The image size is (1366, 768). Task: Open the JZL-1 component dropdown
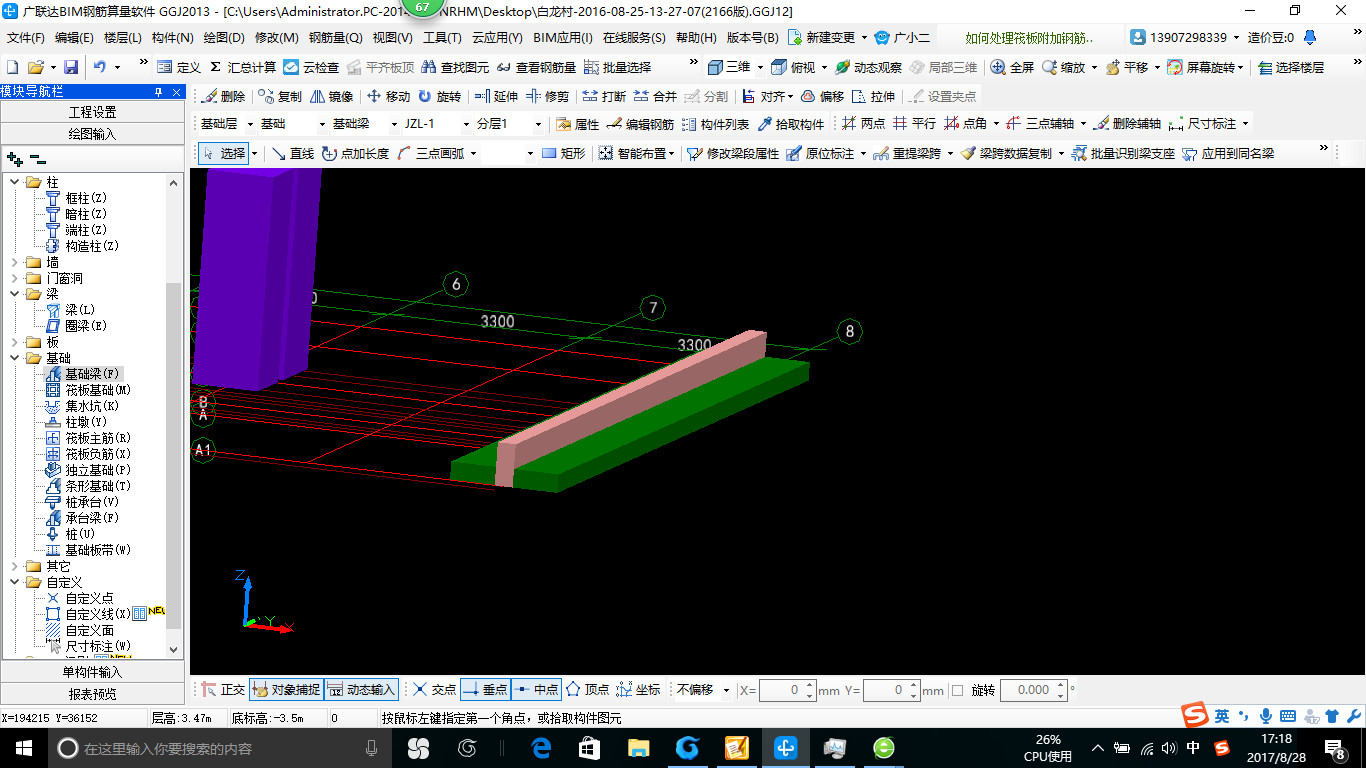pyautogui.click(x=465, y=125)
